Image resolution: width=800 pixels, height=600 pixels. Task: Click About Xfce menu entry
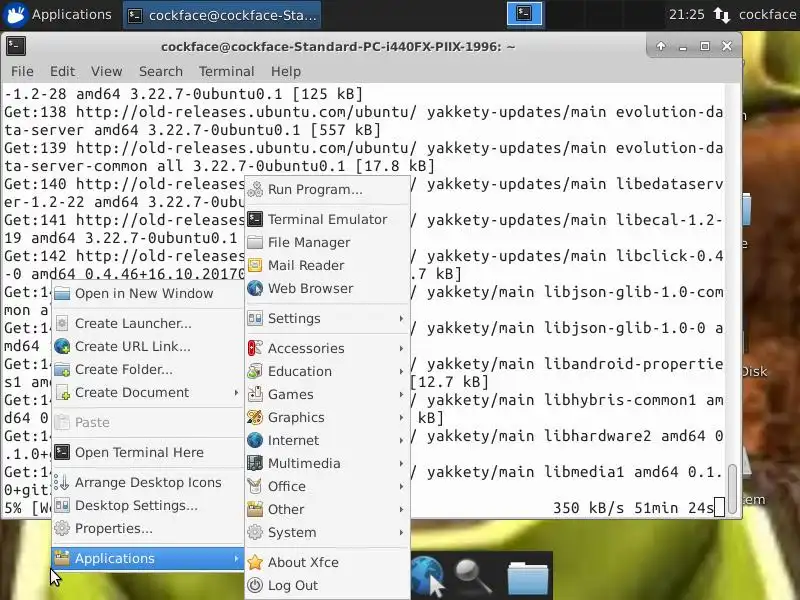(x=327, y=562)
